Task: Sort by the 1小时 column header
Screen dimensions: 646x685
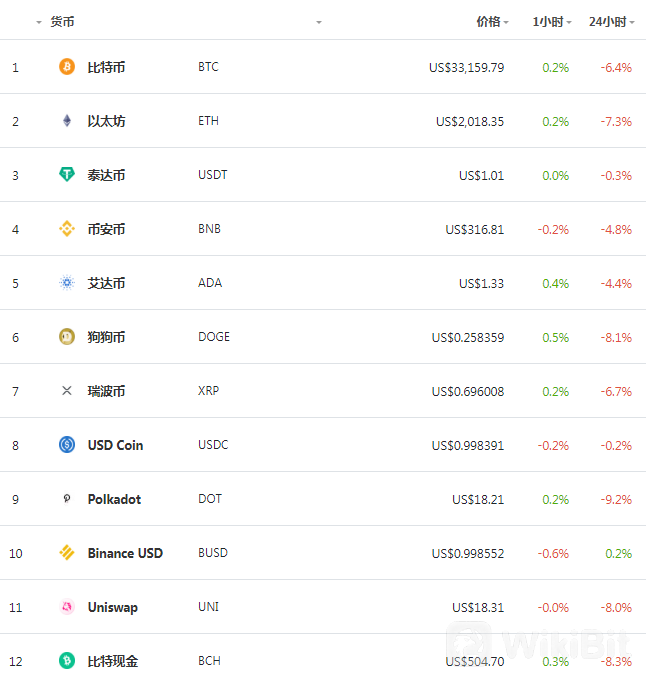Action: 552,22
